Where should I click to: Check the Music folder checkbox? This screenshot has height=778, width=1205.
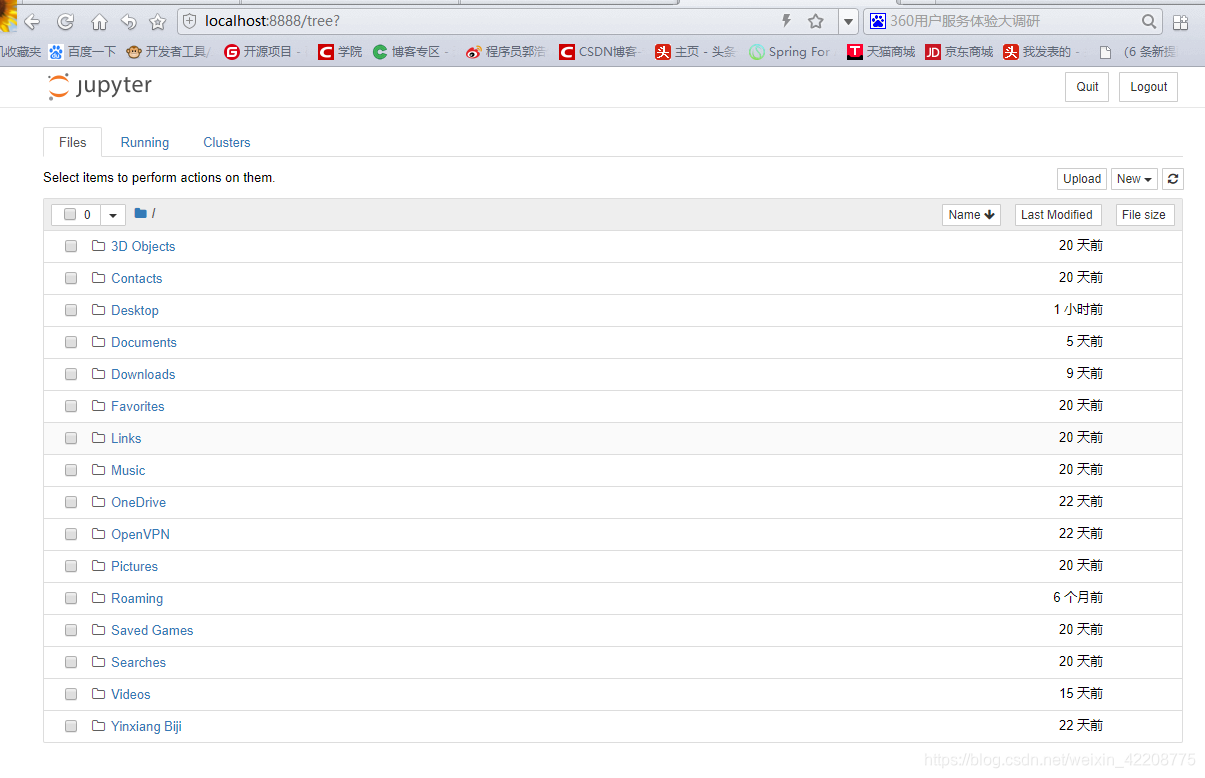click(71, 470)
